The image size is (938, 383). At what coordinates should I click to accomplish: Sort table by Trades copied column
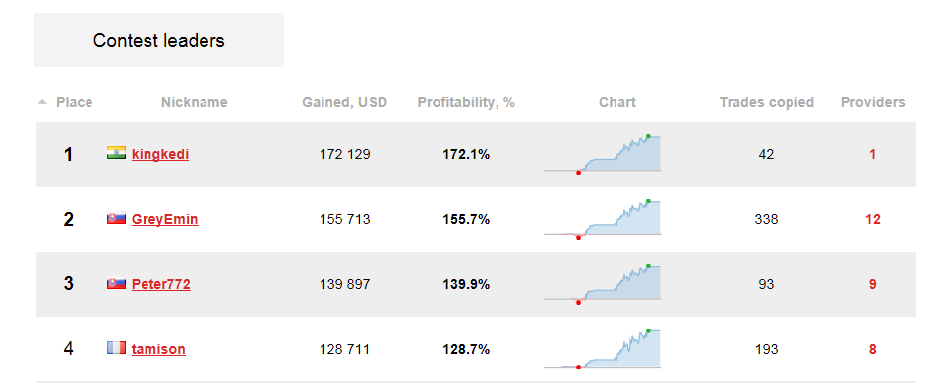tap(766, 102)
